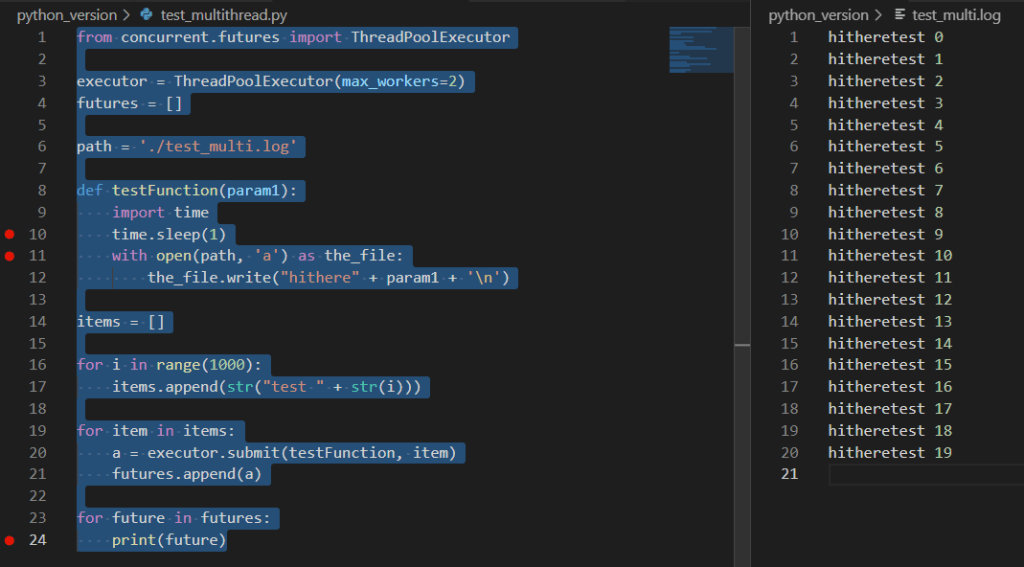Click the left editor's vertical scrollbar marker
The height and width of the screenshot is (567, 1024).
742,345
